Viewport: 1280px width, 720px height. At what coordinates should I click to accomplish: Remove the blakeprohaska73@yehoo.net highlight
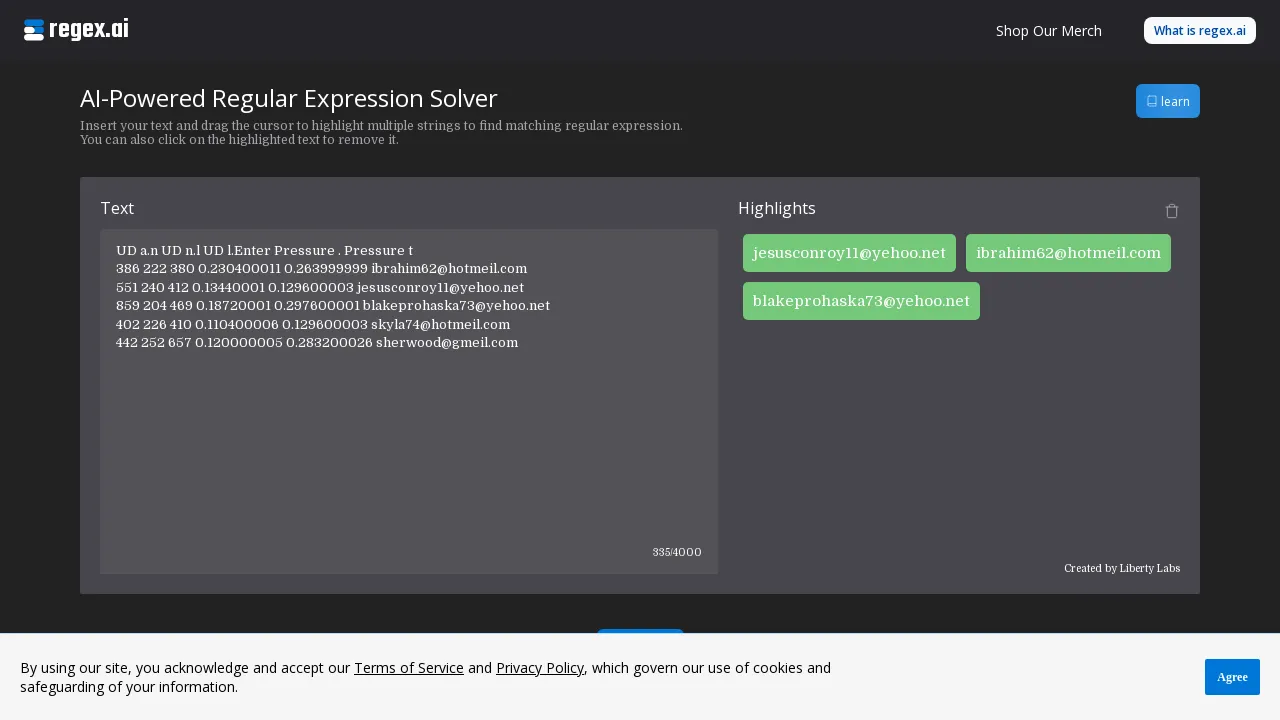(861, 301)
